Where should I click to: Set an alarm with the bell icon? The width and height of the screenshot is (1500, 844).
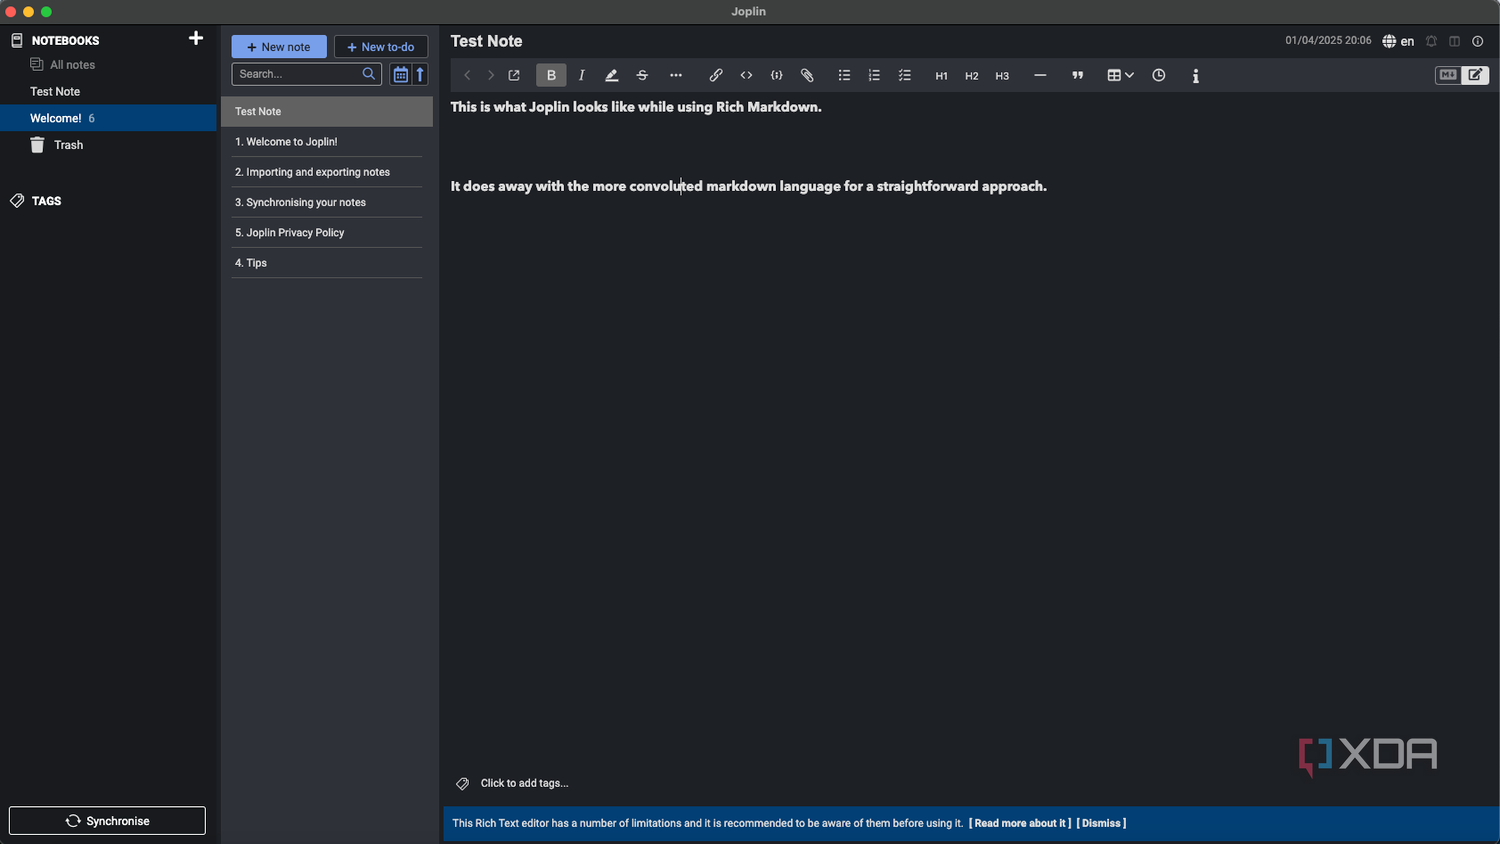(x=1432, y=41)
